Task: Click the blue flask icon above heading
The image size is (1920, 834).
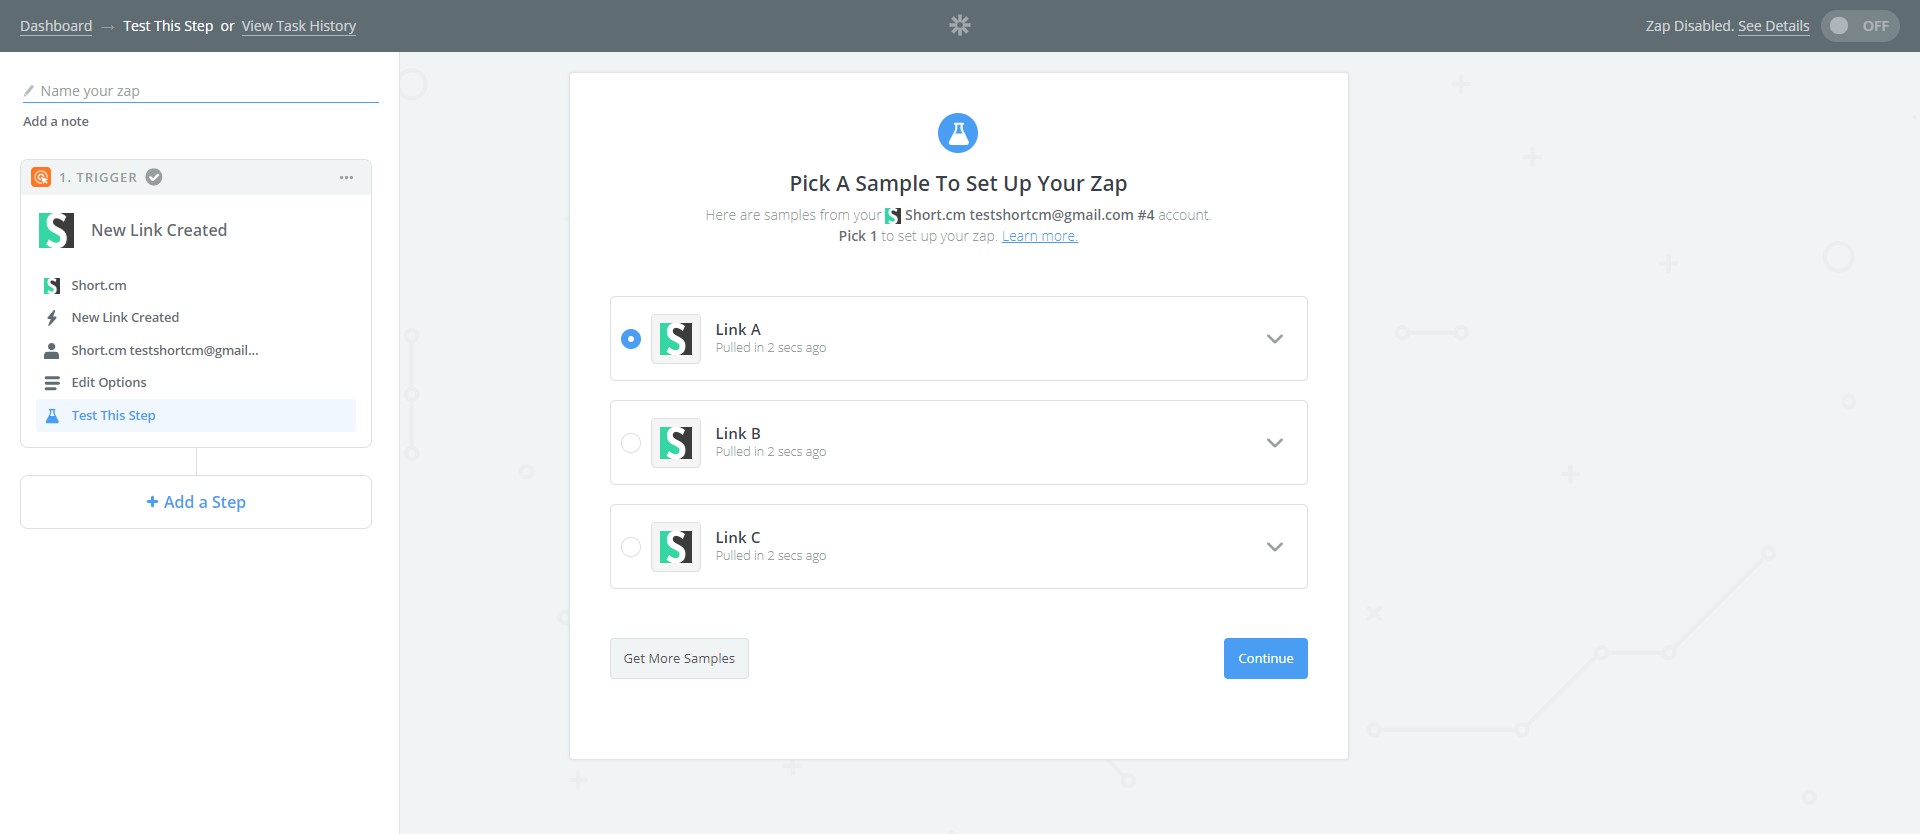Action: tap(958, 133)
